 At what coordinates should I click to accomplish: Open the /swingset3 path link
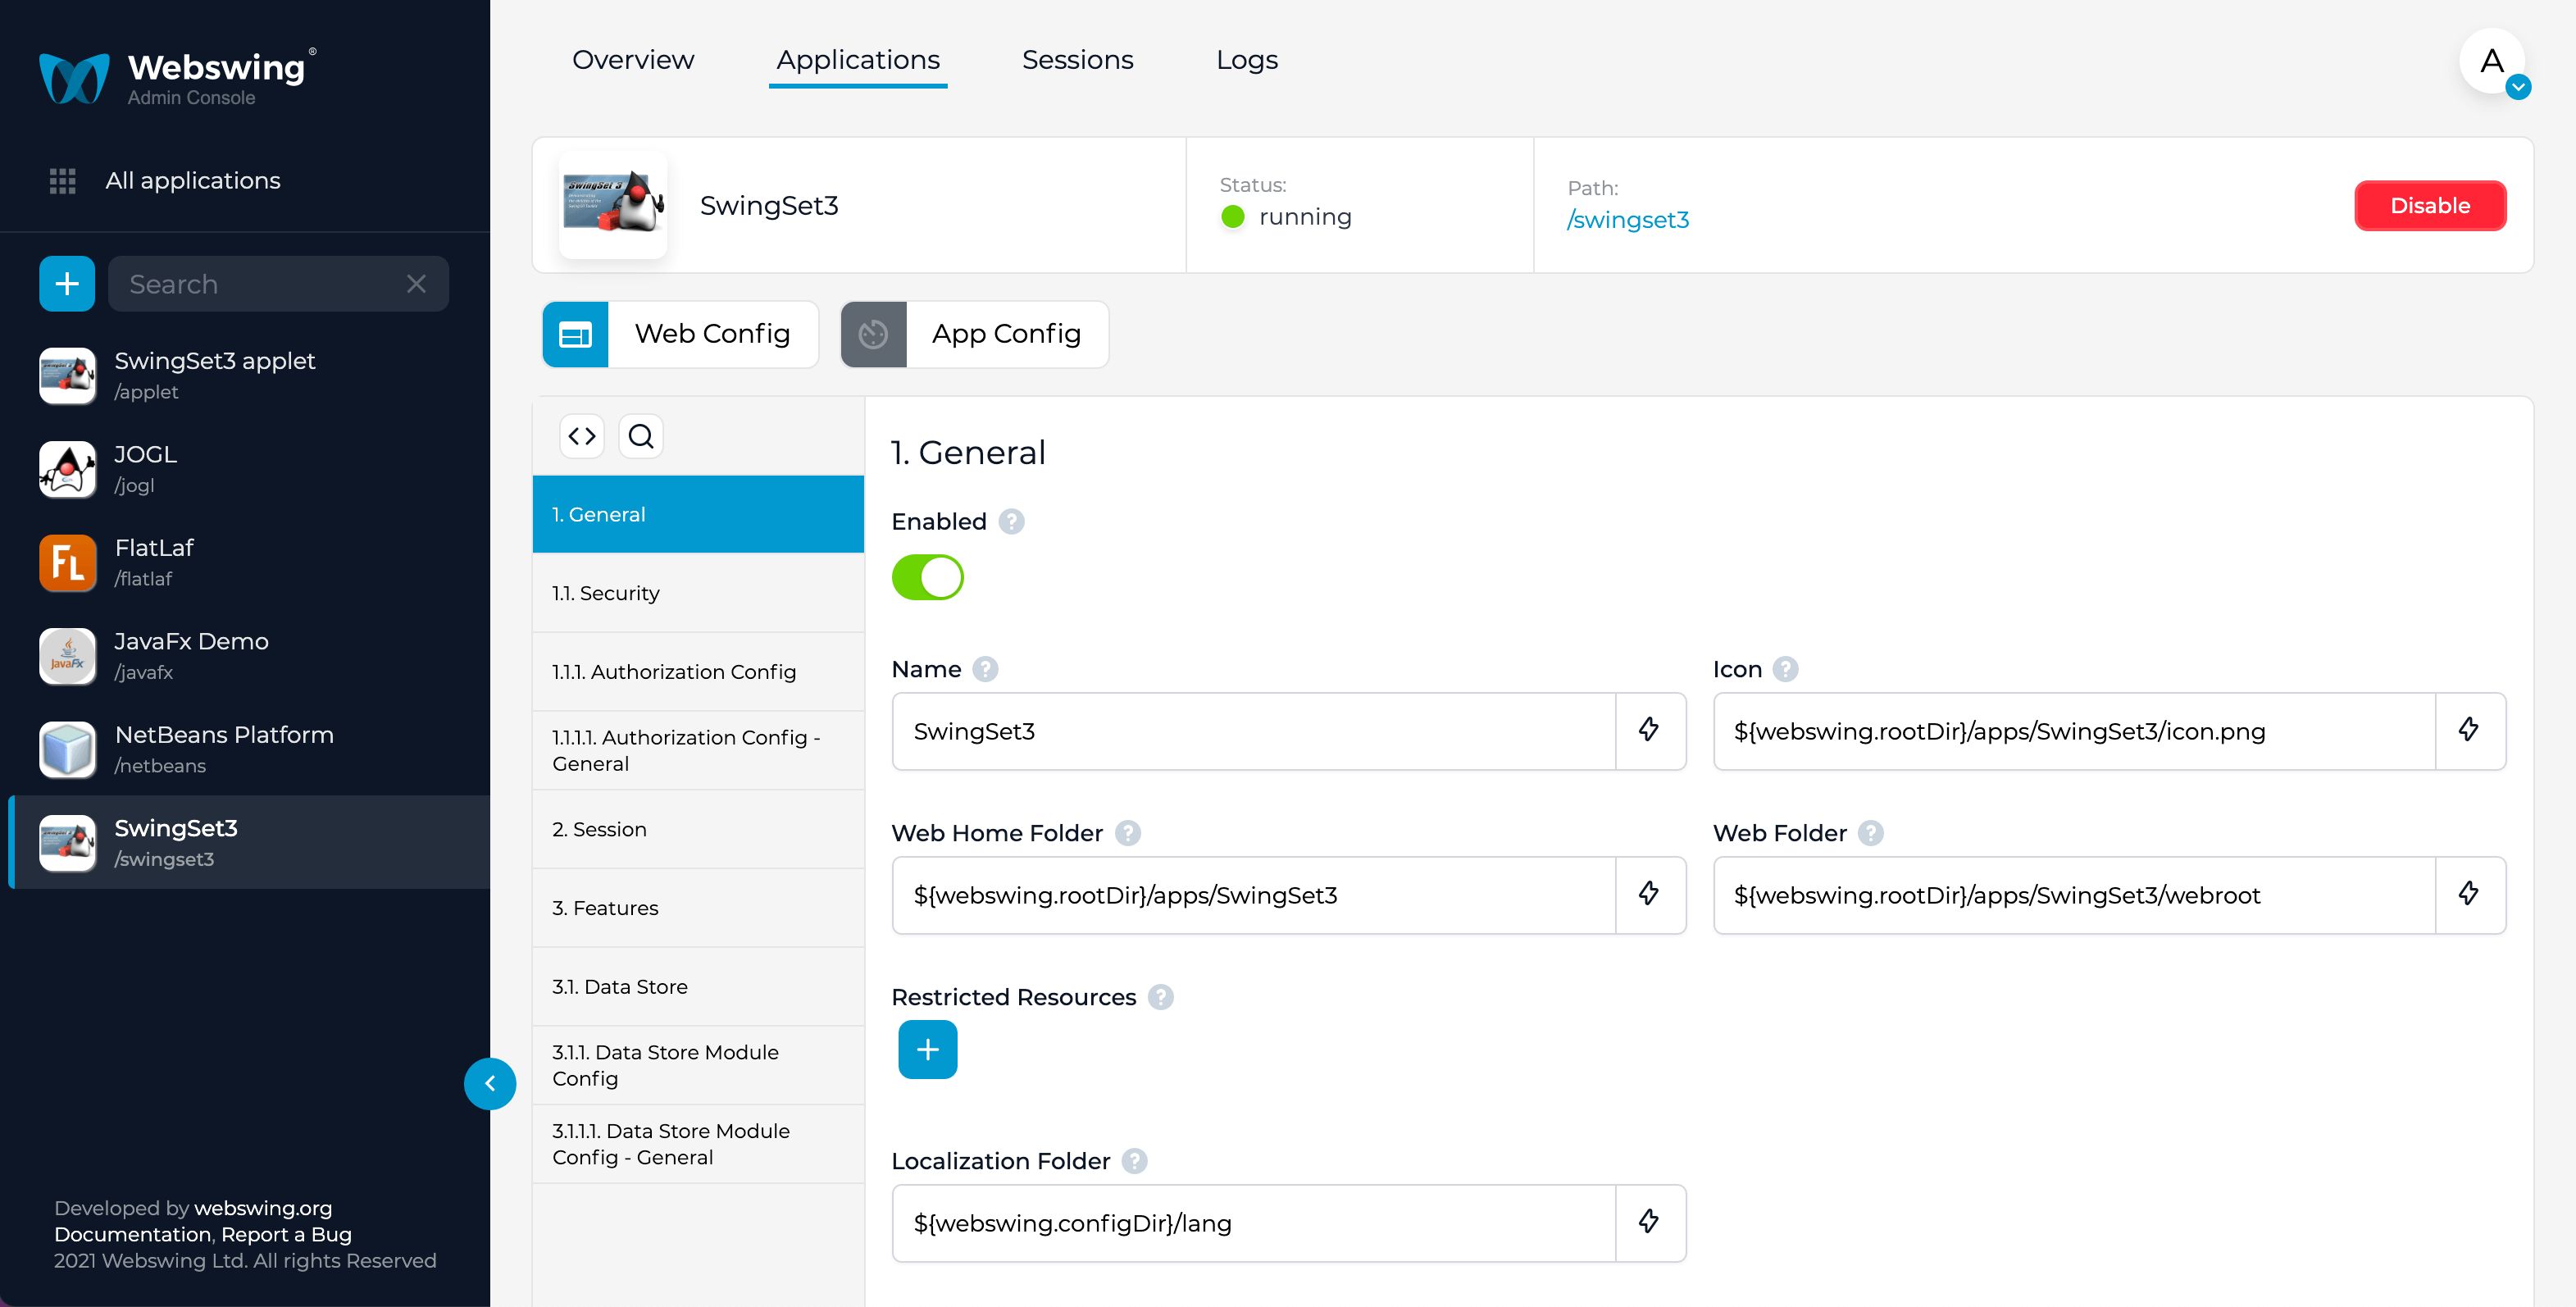pyautogui.click(x=1628, y=220)
